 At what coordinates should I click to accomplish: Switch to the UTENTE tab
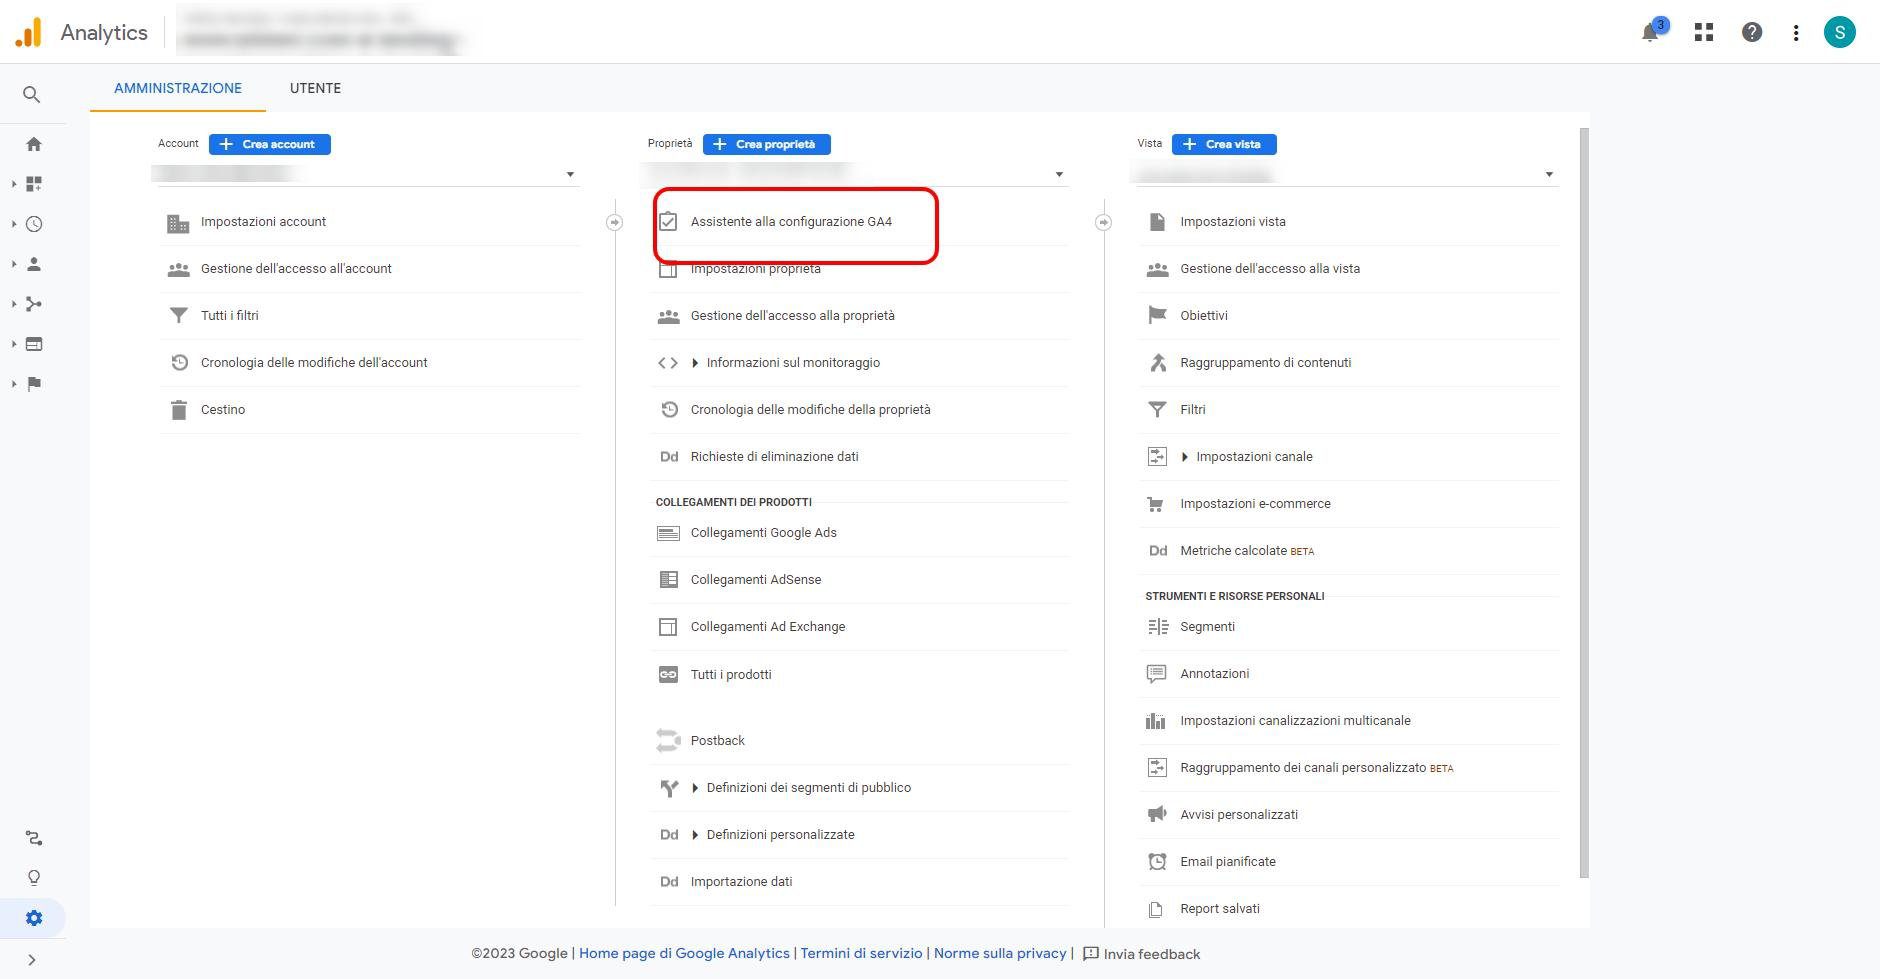click(x=315, y=88)
